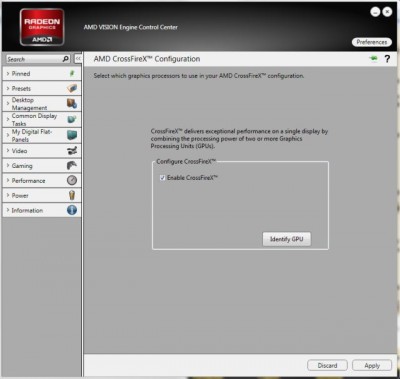Expand the Gaming section arrow
Image resolution: width=400 pixels, height=379 pixels.
pos(8,165)
